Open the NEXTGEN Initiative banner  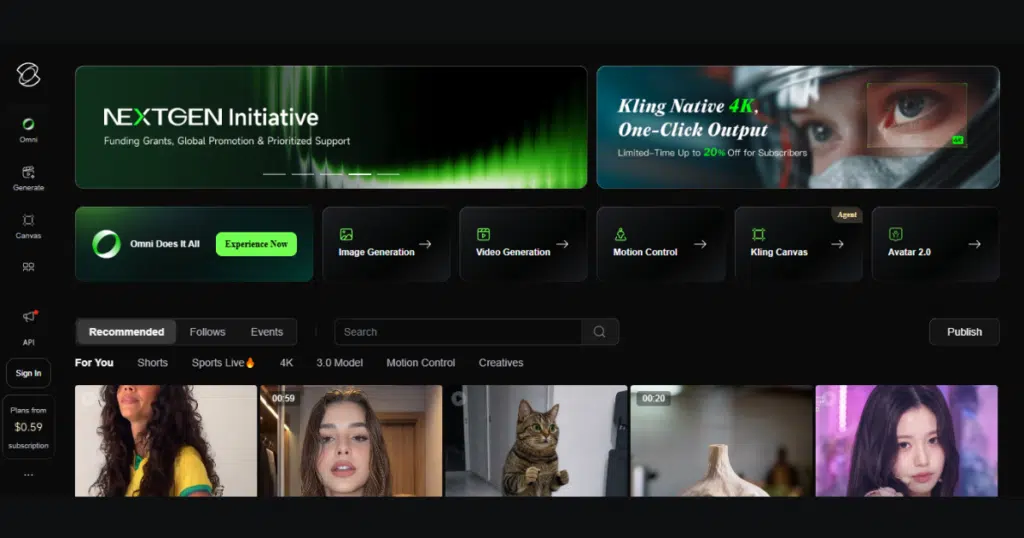pos(331,127)
